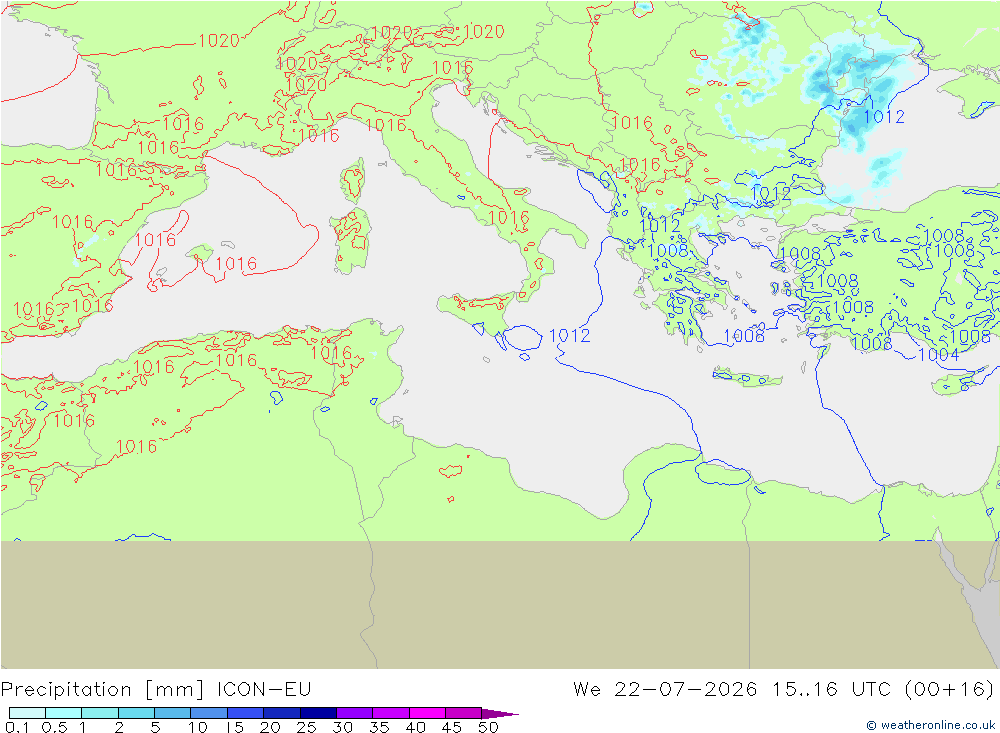
Task: Click the '0.5' legend value
Action: click(55, 727)
